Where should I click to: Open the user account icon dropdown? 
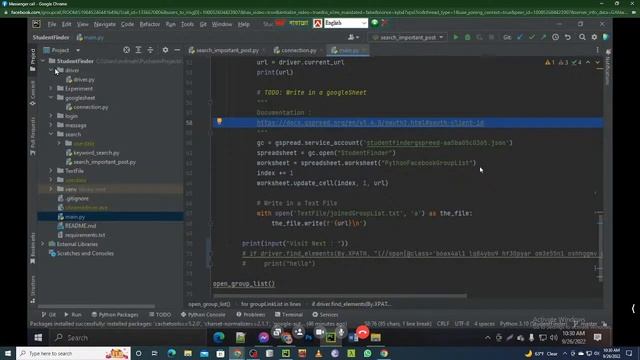click(353, 37)
